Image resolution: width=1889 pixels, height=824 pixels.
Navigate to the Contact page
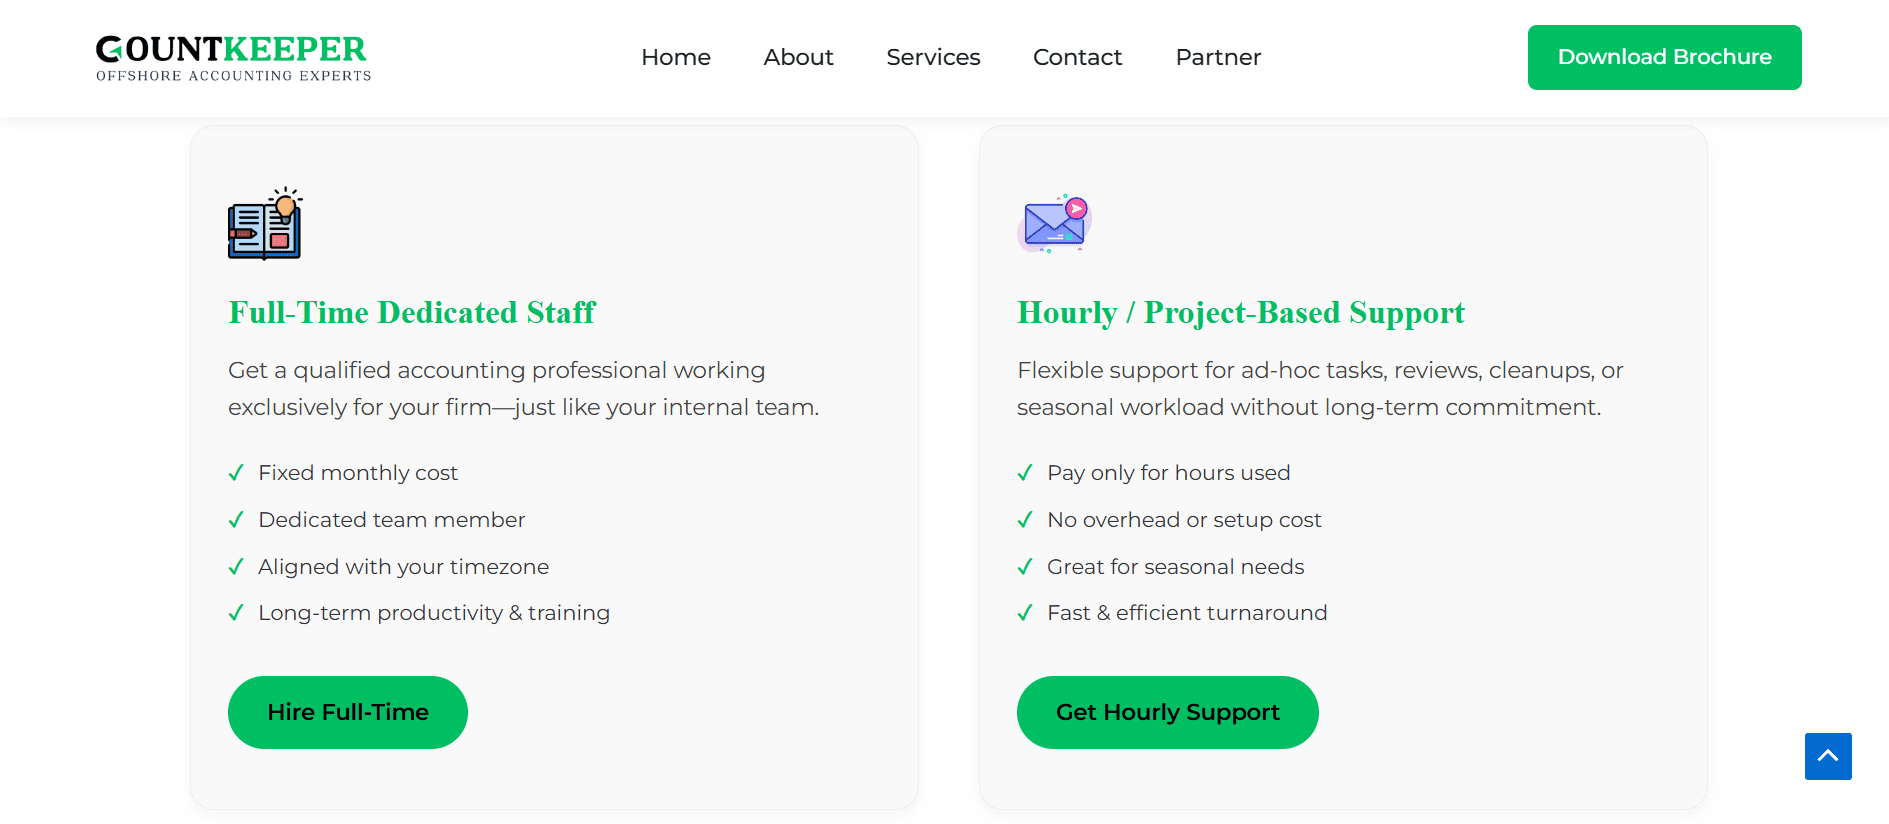[1077, 57]
